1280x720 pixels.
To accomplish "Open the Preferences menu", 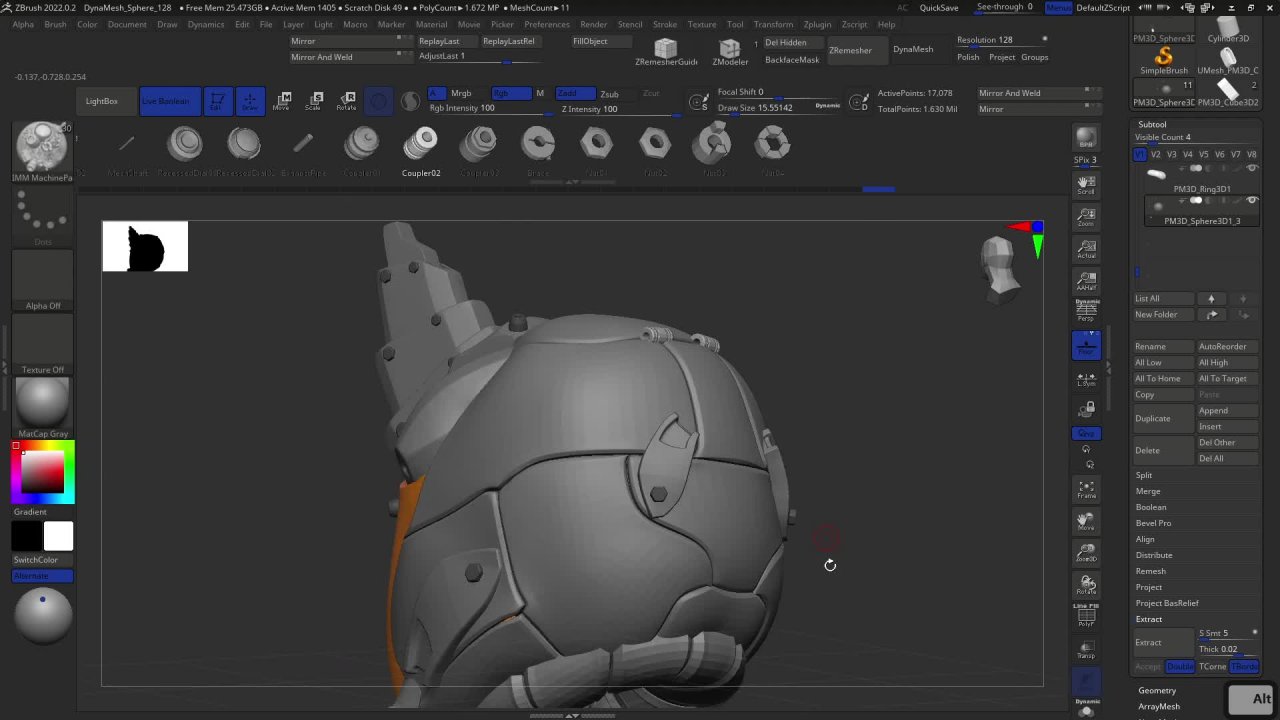I will pos(547,24).
